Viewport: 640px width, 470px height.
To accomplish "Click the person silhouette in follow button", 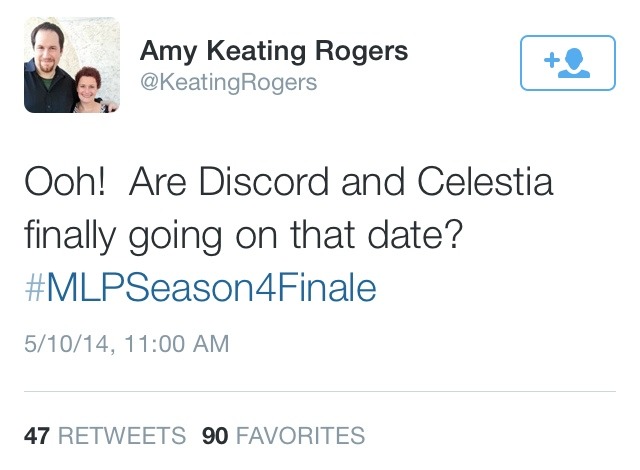I will (575, 64).
